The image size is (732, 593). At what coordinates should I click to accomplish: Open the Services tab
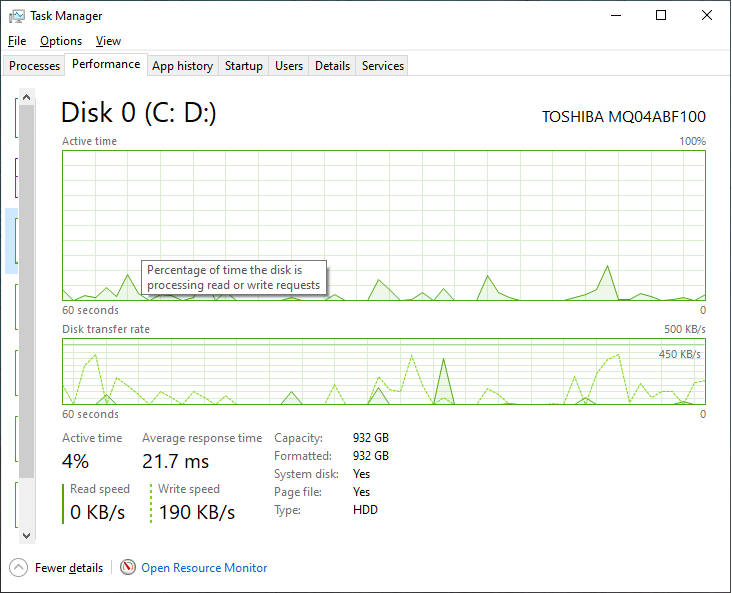(x=383, y=66)
